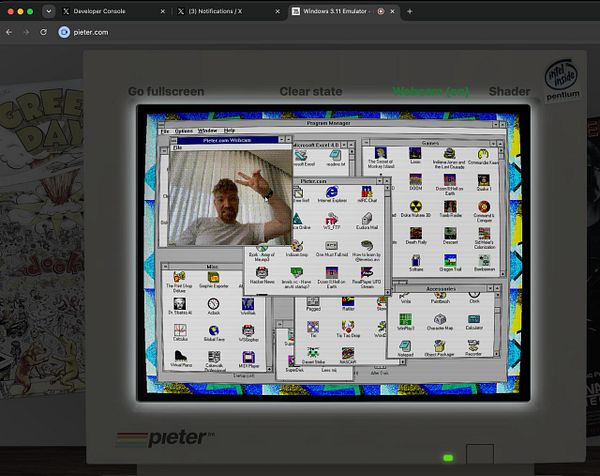This screenshot has width=600, height=476.
Task: Open the Internet Explorer icon
Action: (332, 195)
